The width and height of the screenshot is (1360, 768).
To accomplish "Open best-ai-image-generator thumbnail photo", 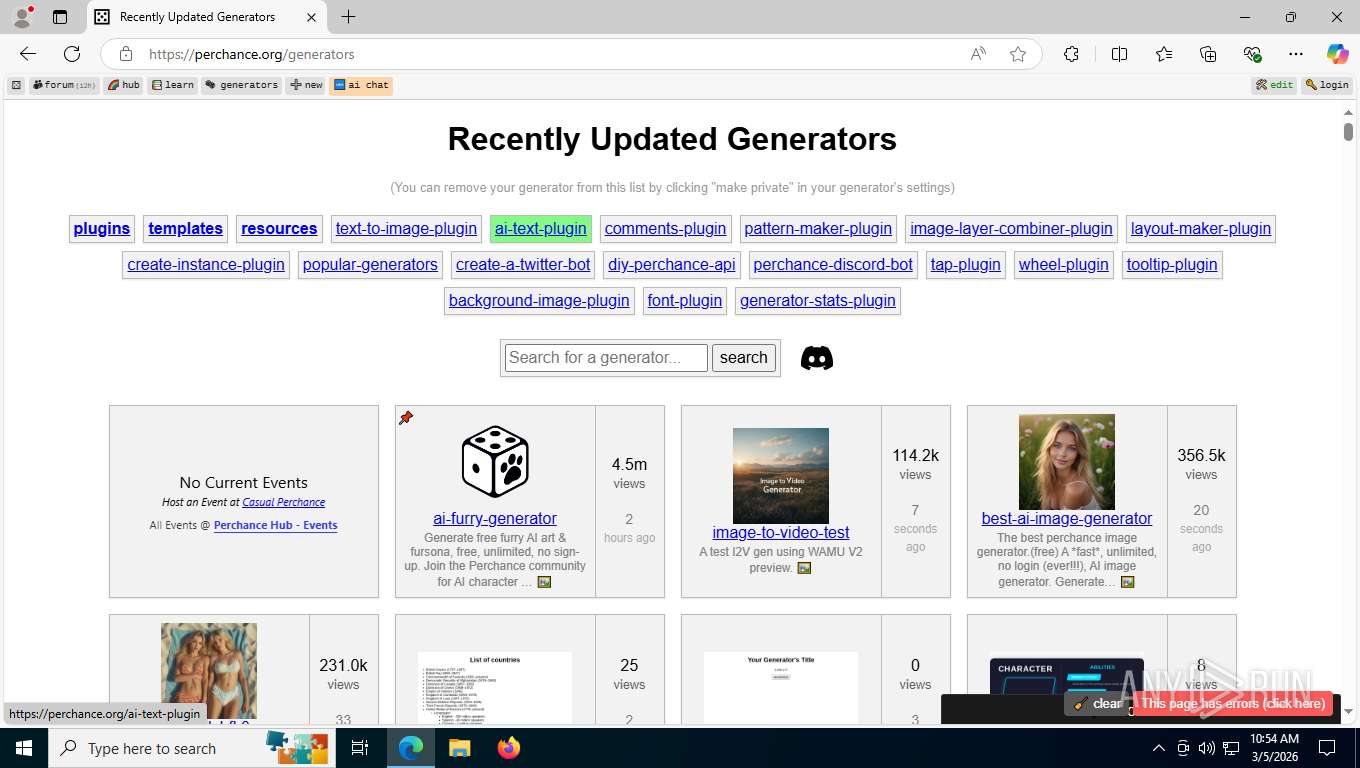I will (1067, 462).
